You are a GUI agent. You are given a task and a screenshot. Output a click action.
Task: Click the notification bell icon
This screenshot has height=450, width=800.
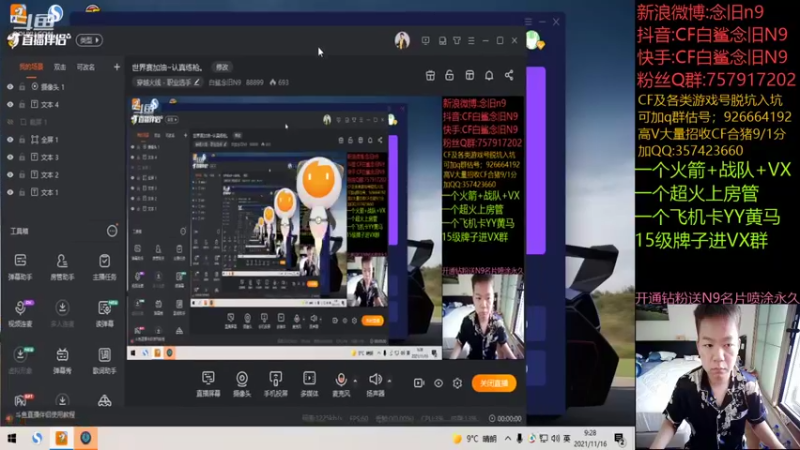[489, 76]
